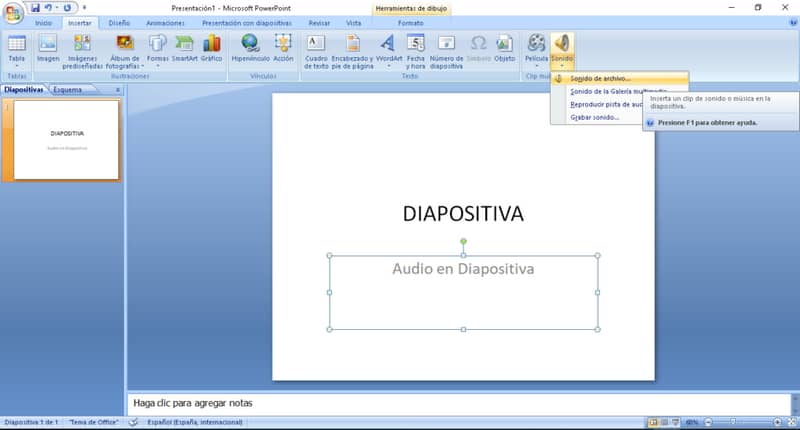The image size is (800, 430).
Task: Click in the Haga clic para agregar notas area
Action: click(x=459, y=403)
